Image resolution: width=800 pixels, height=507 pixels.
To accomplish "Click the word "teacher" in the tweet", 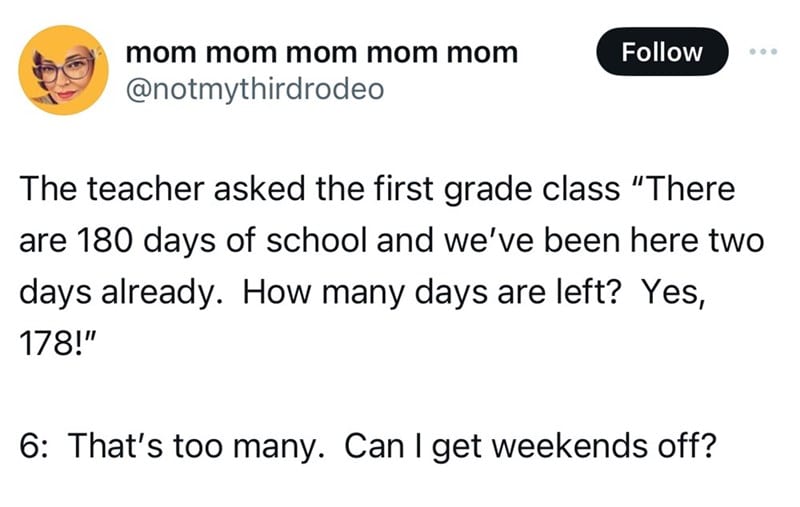I will tap(145, 189).
